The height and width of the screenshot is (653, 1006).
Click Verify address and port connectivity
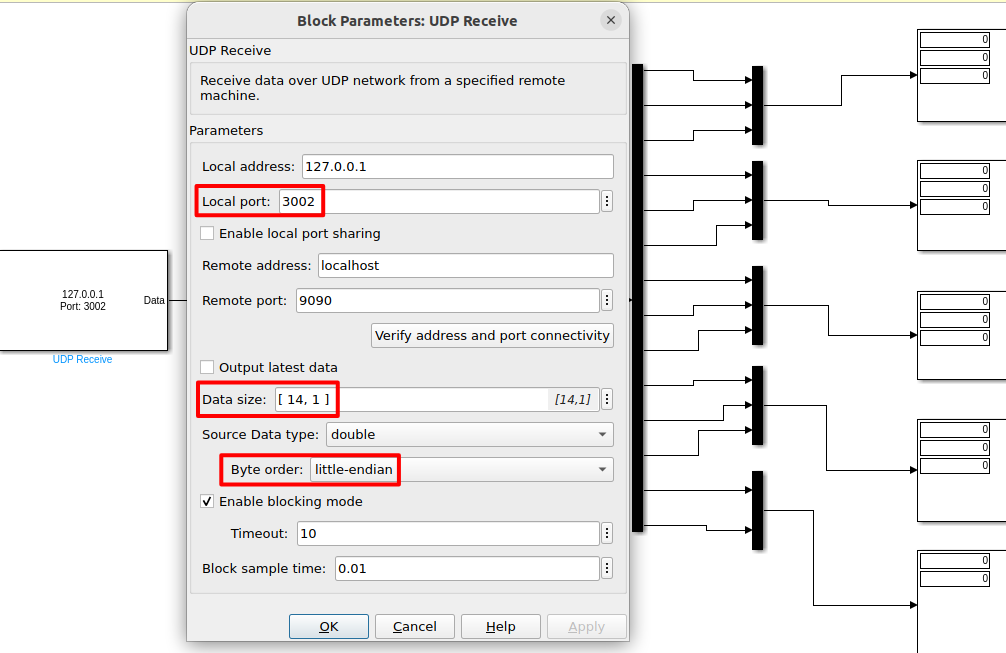click(x=492, y=336)
